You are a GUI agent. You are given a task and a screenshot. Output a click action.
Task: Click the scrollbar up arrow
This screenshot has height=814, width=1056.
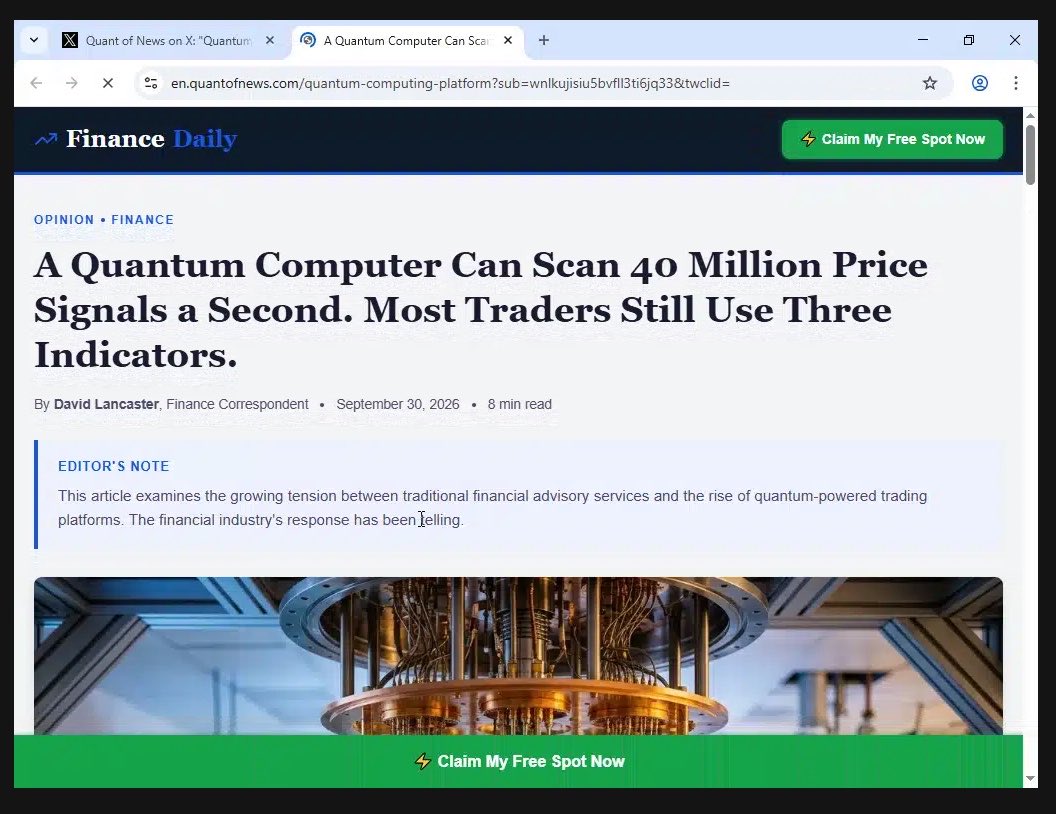click(x=1030, y=116)
